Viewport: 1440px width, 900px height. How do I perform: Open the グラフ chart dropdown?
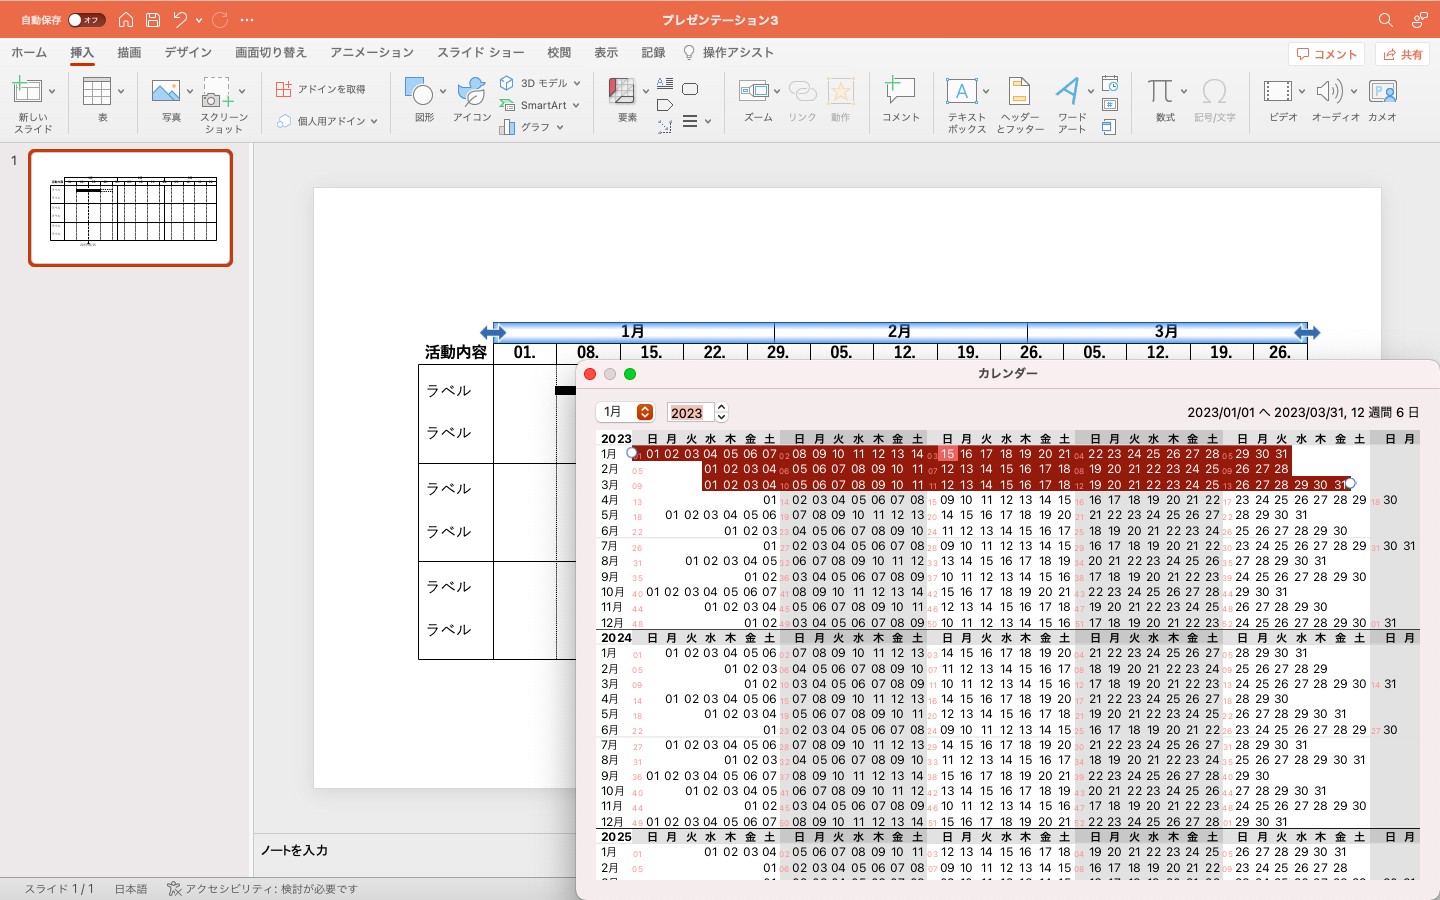533,127
